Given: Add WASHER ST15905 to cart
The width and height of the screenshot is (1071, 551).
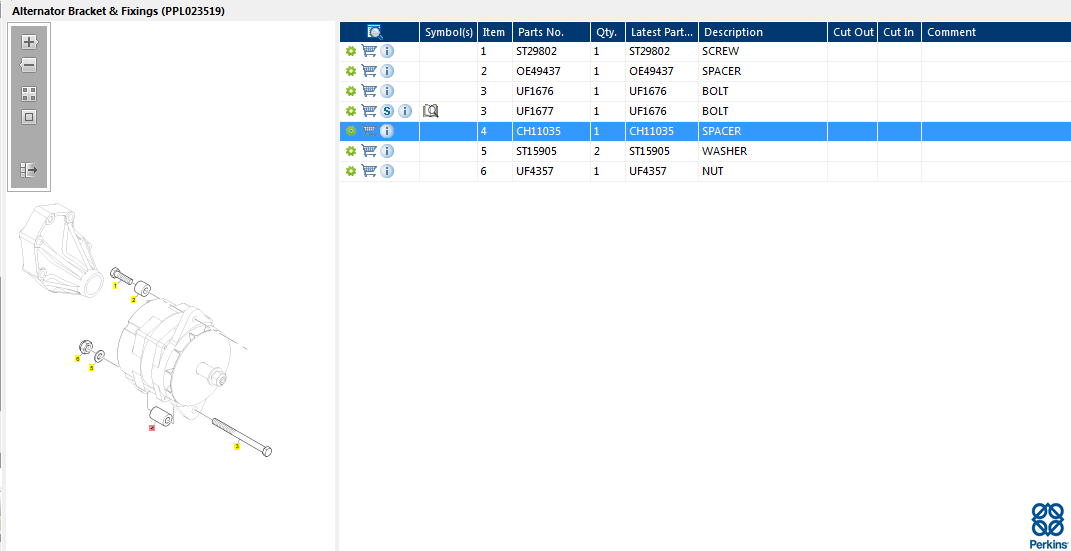Looking at the screenshot, I should coord(369,151).
